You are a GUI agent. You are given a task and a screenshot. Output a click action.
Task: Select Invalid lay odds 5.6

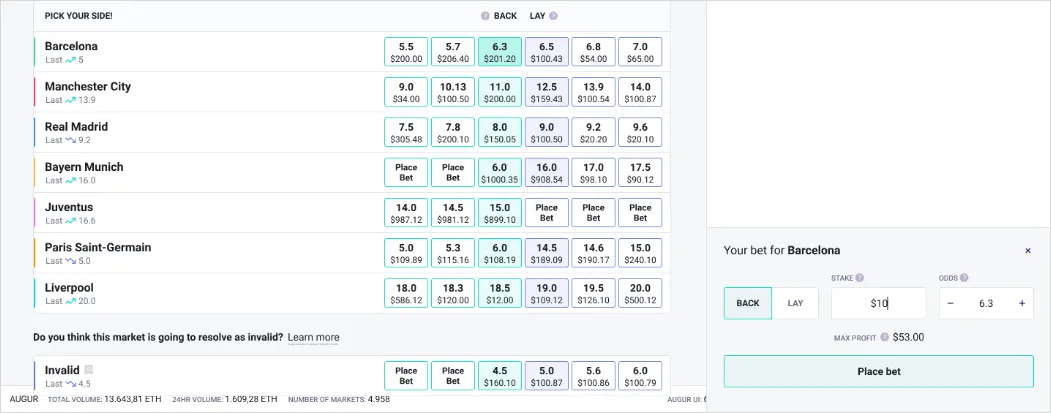pyautogui.click(x=593, y=375)
